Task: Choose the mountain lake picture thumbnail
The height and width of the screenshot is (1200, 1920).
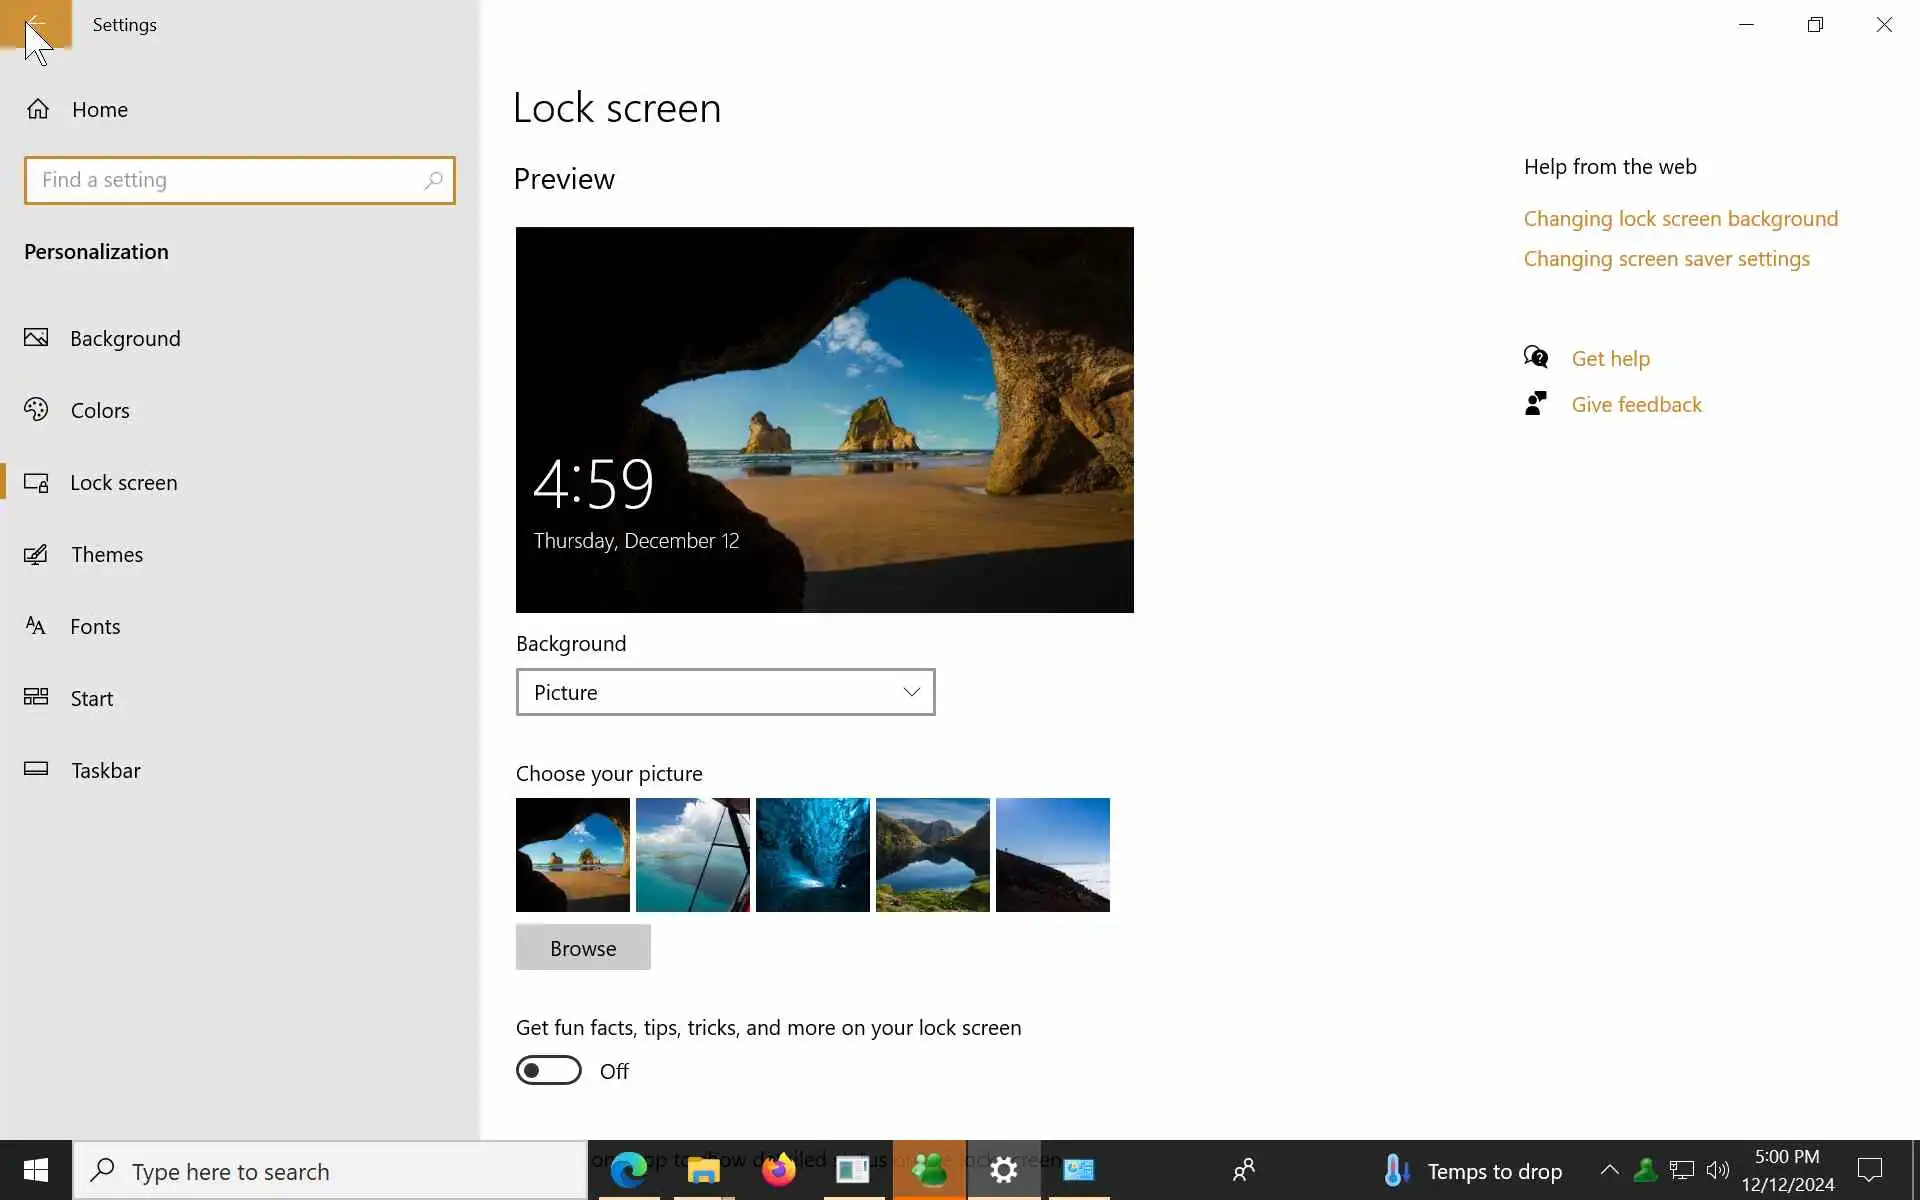Action: [932, 854]
